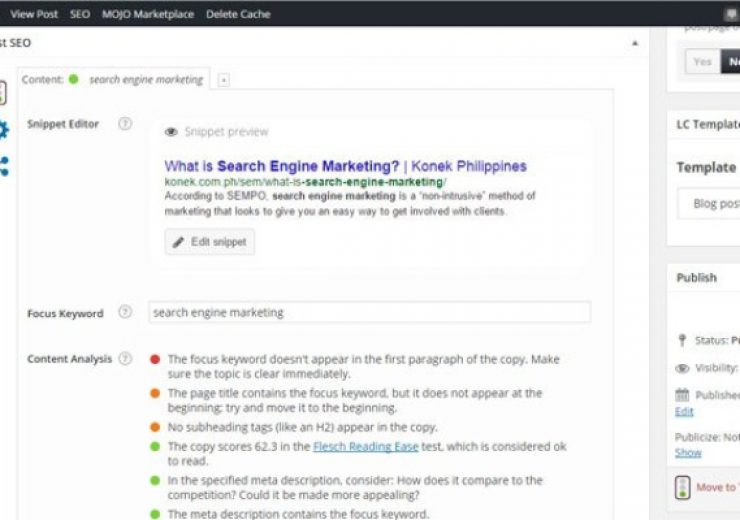
Task: Click the Edit snippet button
Action: tap(210, 242)
